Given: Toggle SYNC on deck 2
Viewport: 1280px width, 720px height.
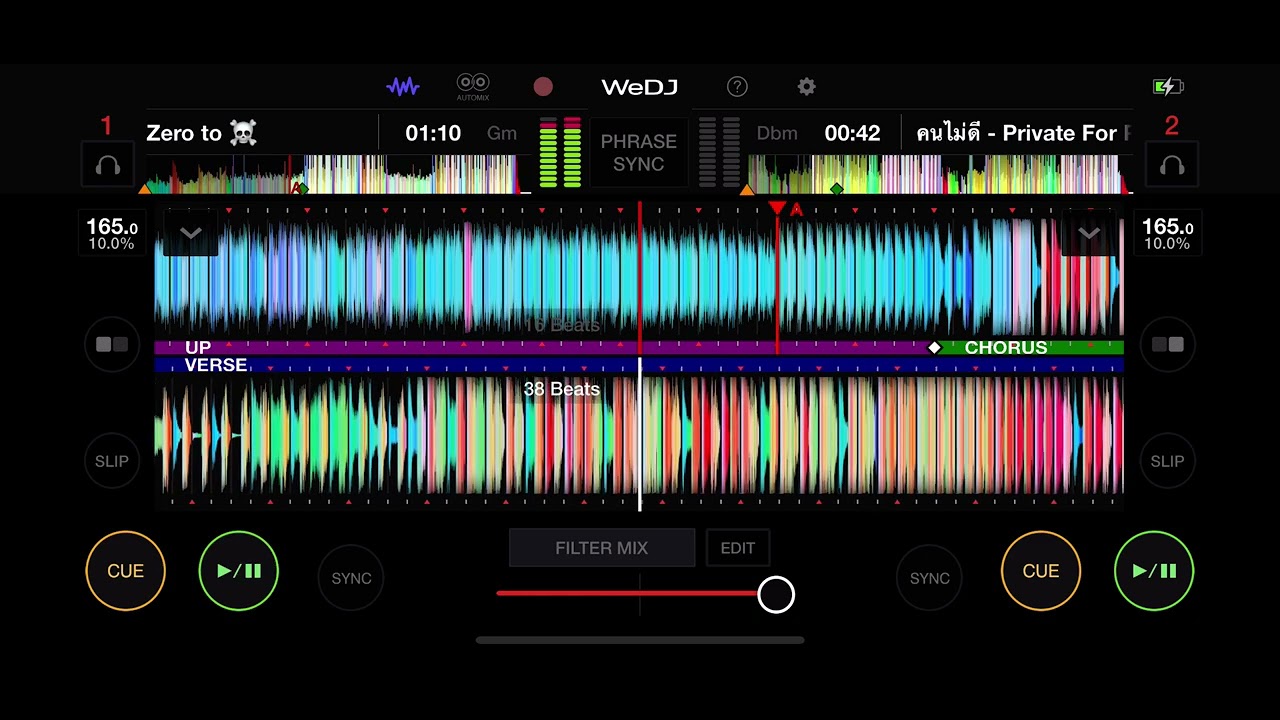Looking at the screenshot, I should click(929, 578).
